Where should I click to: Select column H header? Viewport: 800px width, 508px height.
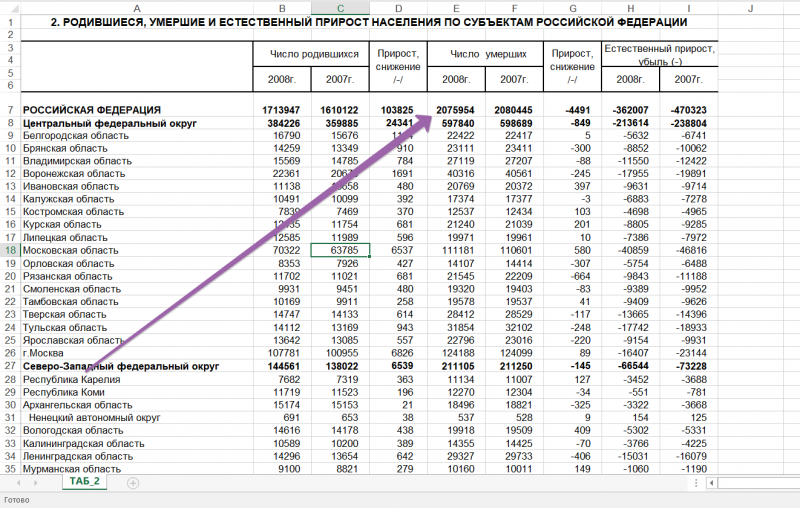click(x=631, y=8)
